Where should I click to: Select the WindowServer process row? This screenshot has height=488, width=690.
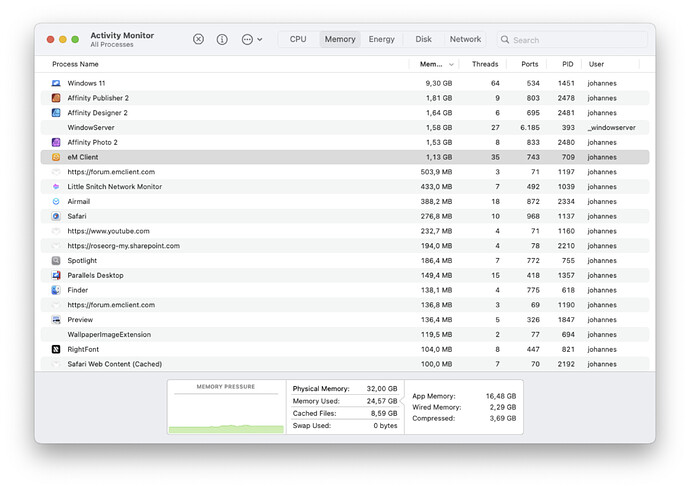pyautogui.click(x=345, y=128)
